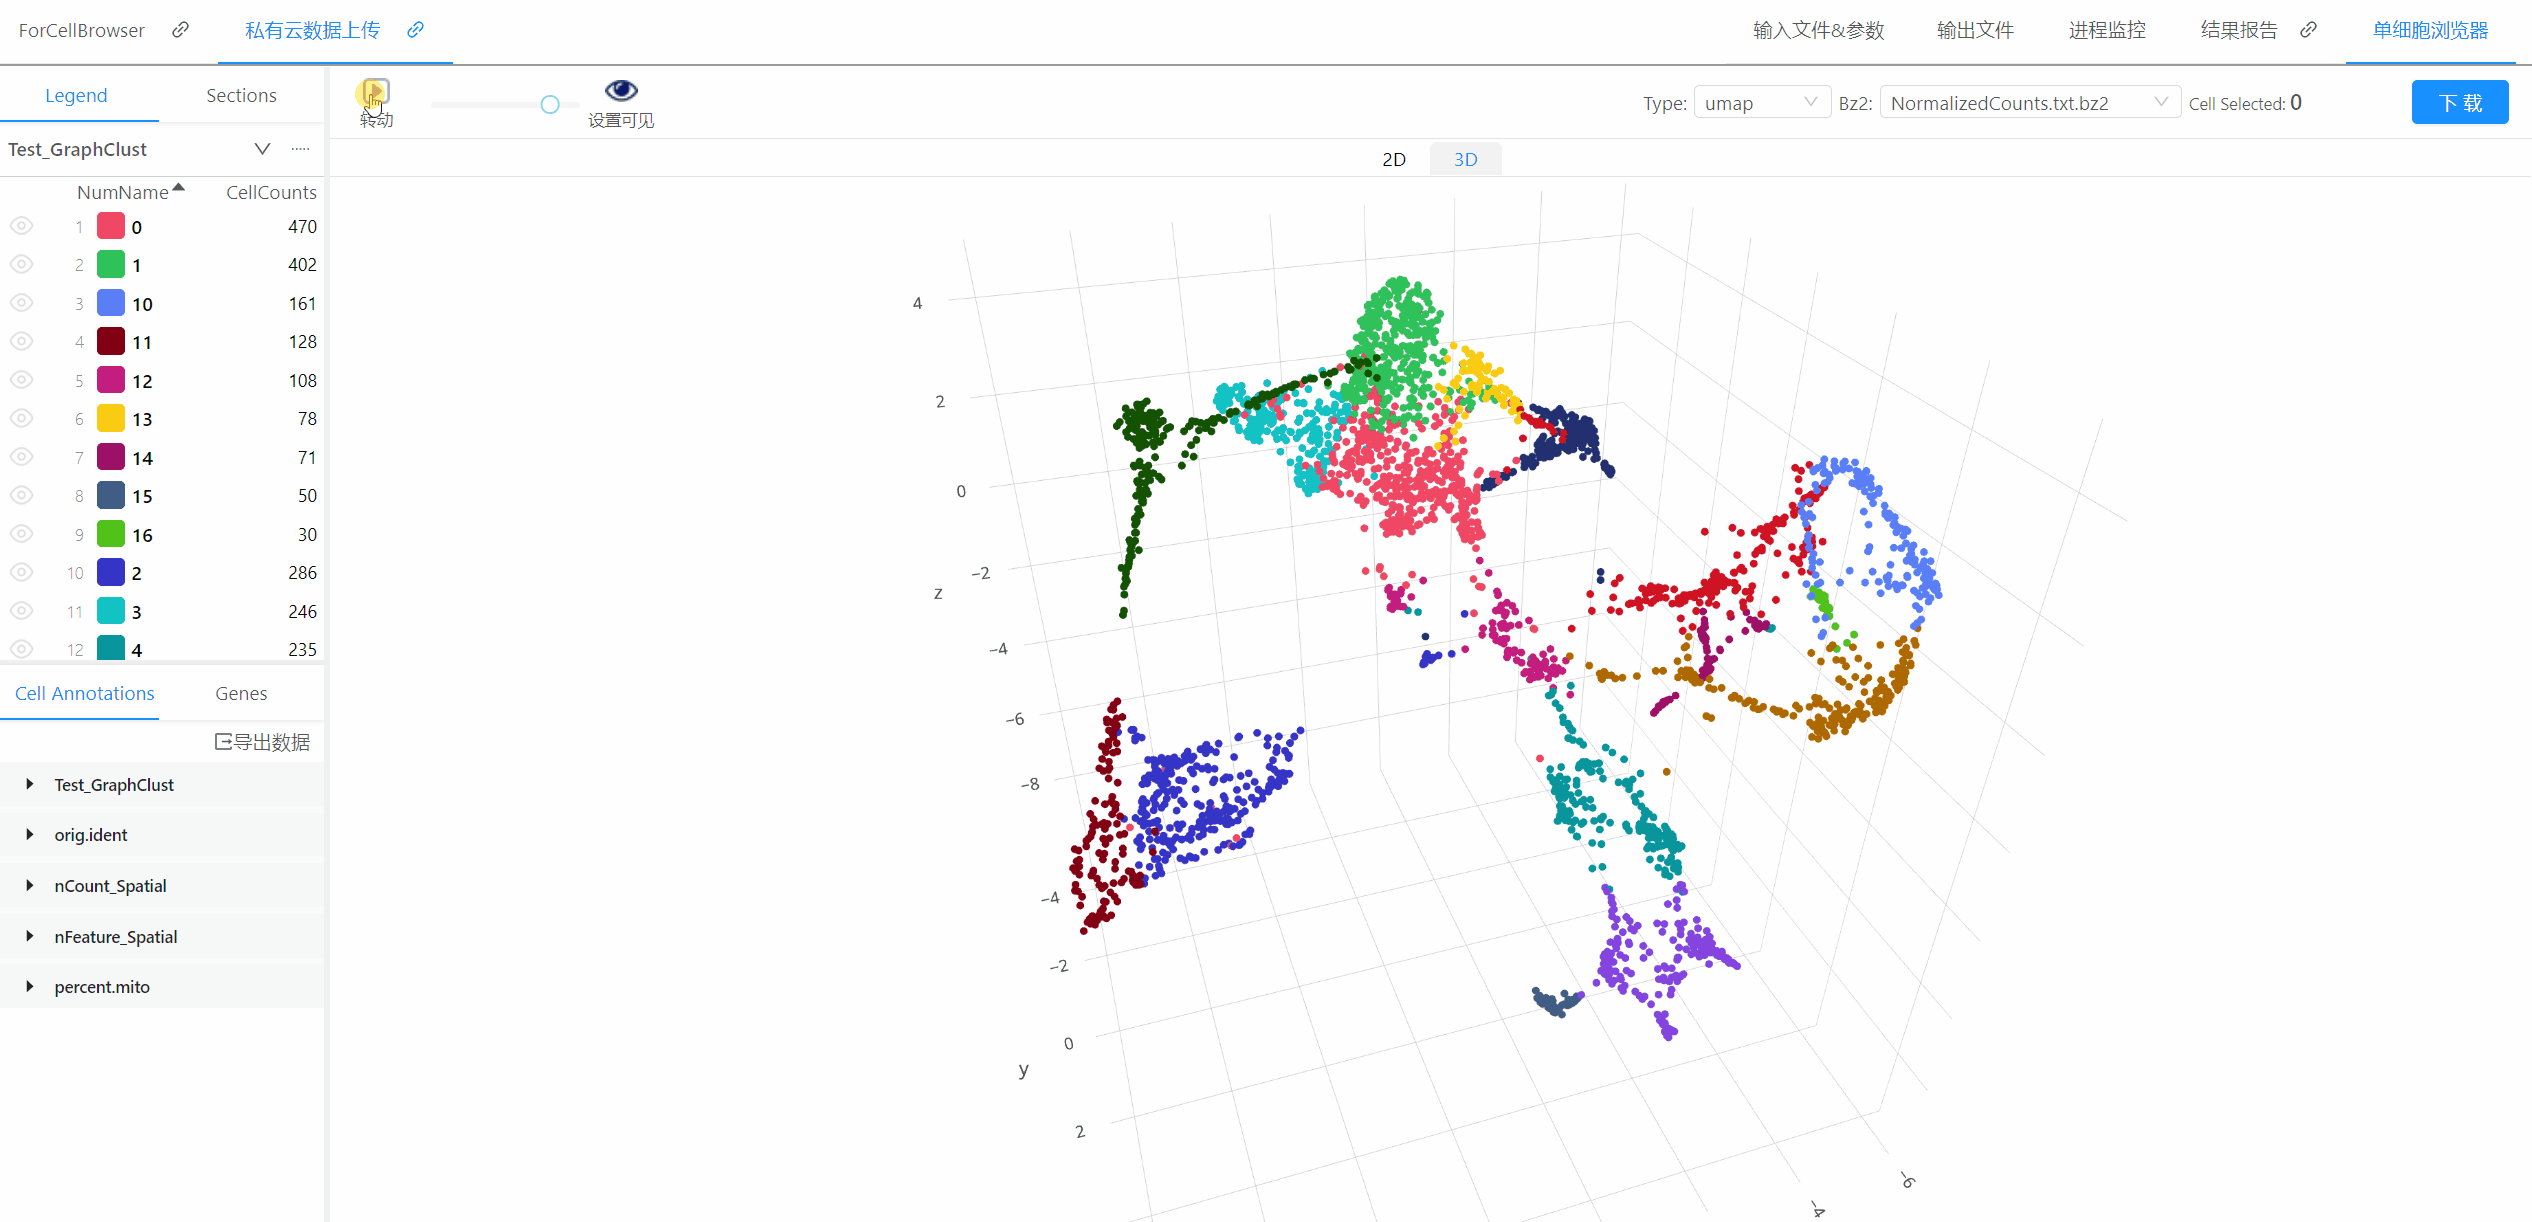Expand the Test_GraphClust annotation

pyautogui.click(x=30, y=784)
